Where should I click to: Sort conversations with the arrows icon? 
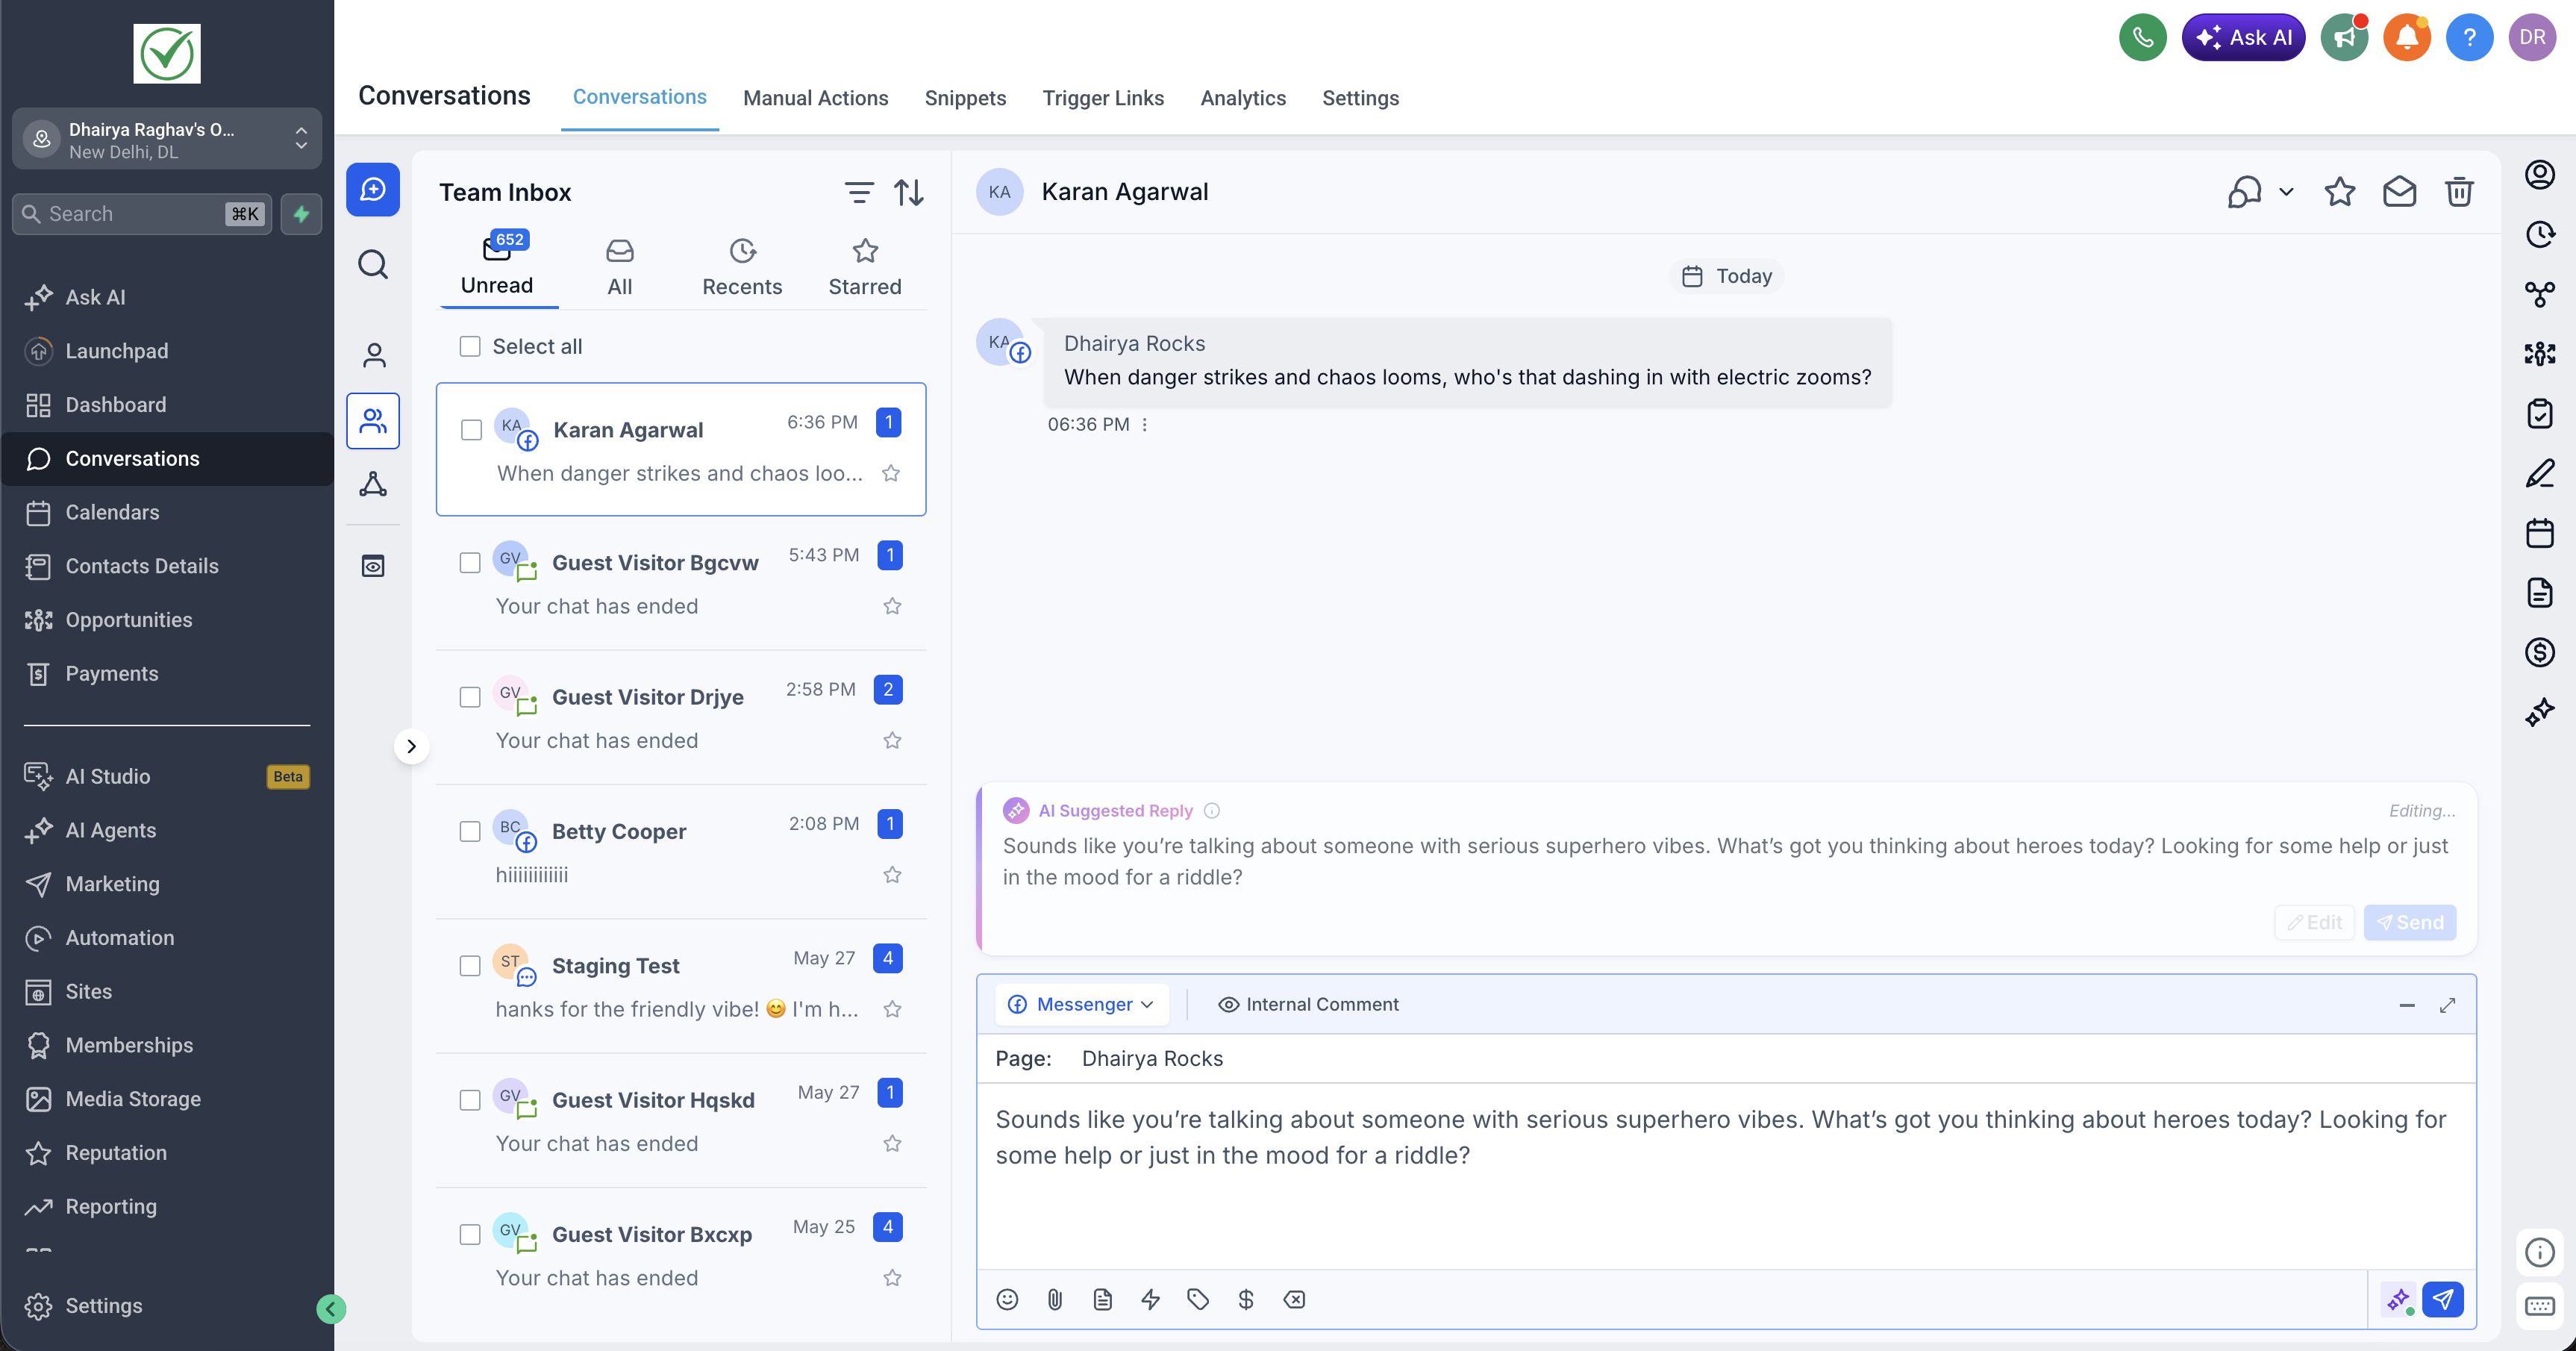tap(908, 192)
